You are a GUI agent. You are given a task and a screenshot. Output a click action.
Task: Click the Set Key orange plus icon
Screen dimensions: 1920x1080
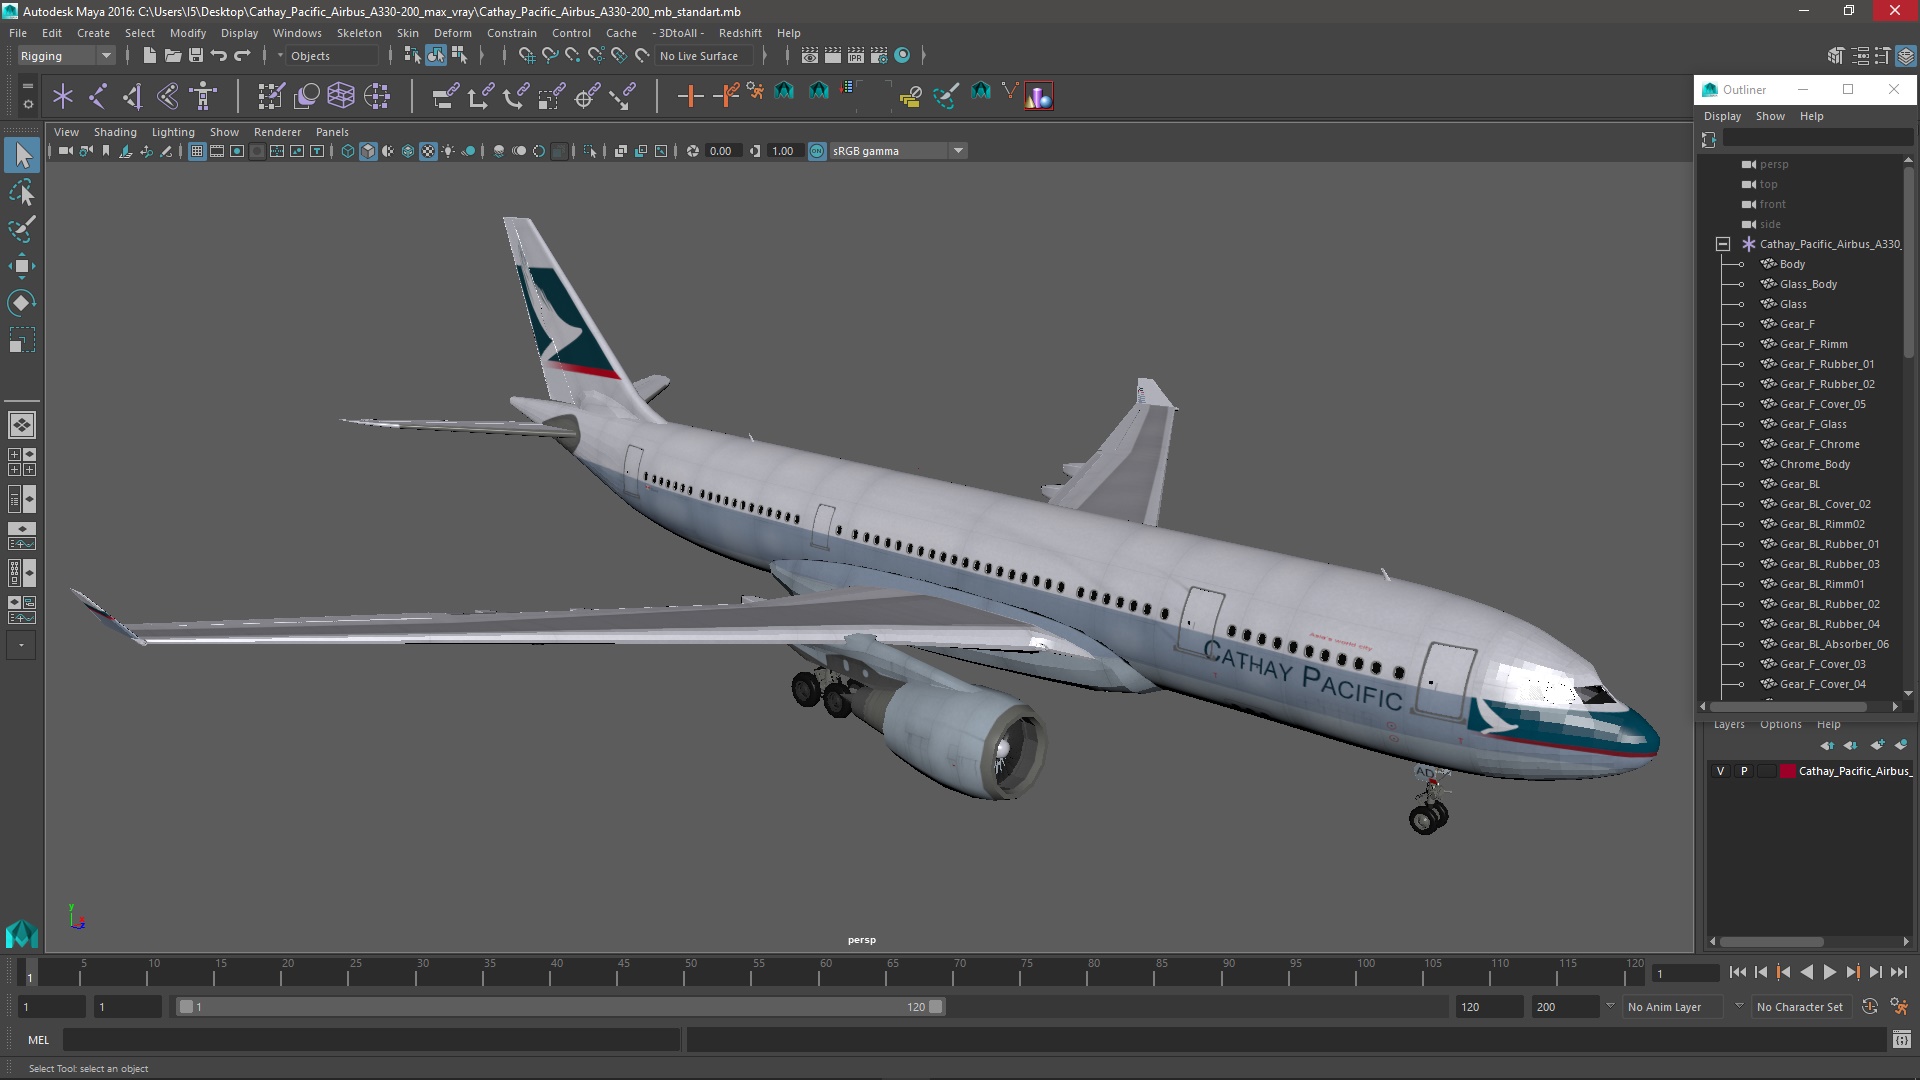coord(689,96)
